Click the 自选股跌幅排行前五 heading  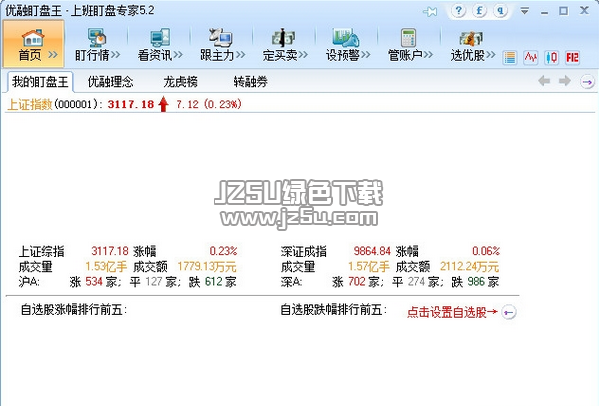pyautogui.click(x=333, y=309)
